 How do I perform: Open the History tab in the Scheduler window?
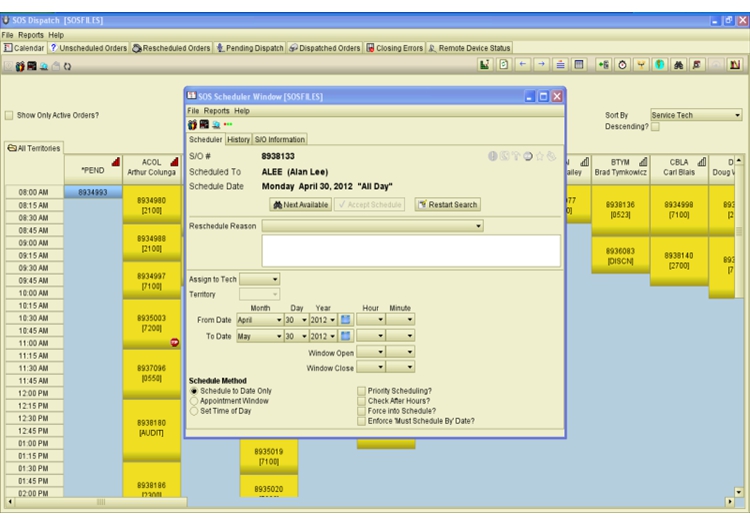238,139
